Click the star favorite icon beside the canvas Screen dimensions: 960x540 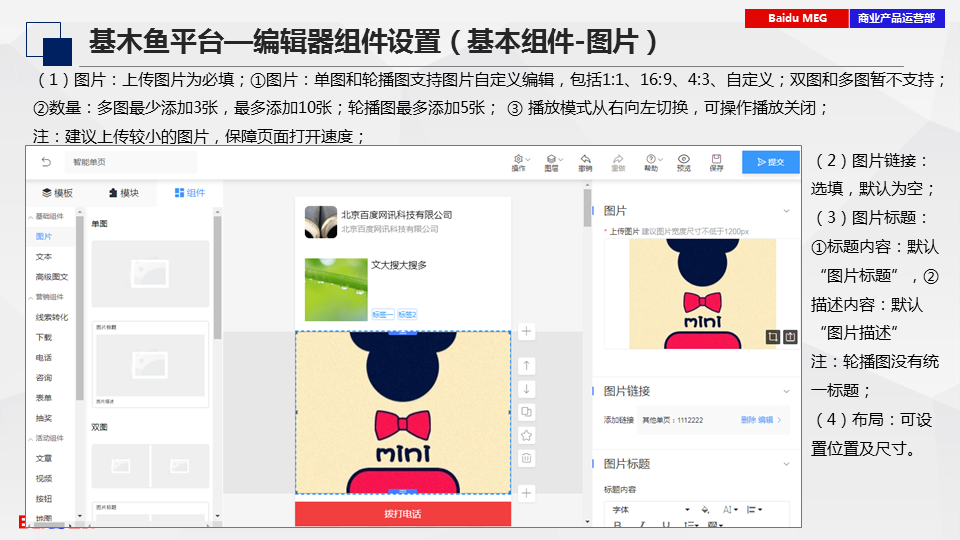click(526, 435)
